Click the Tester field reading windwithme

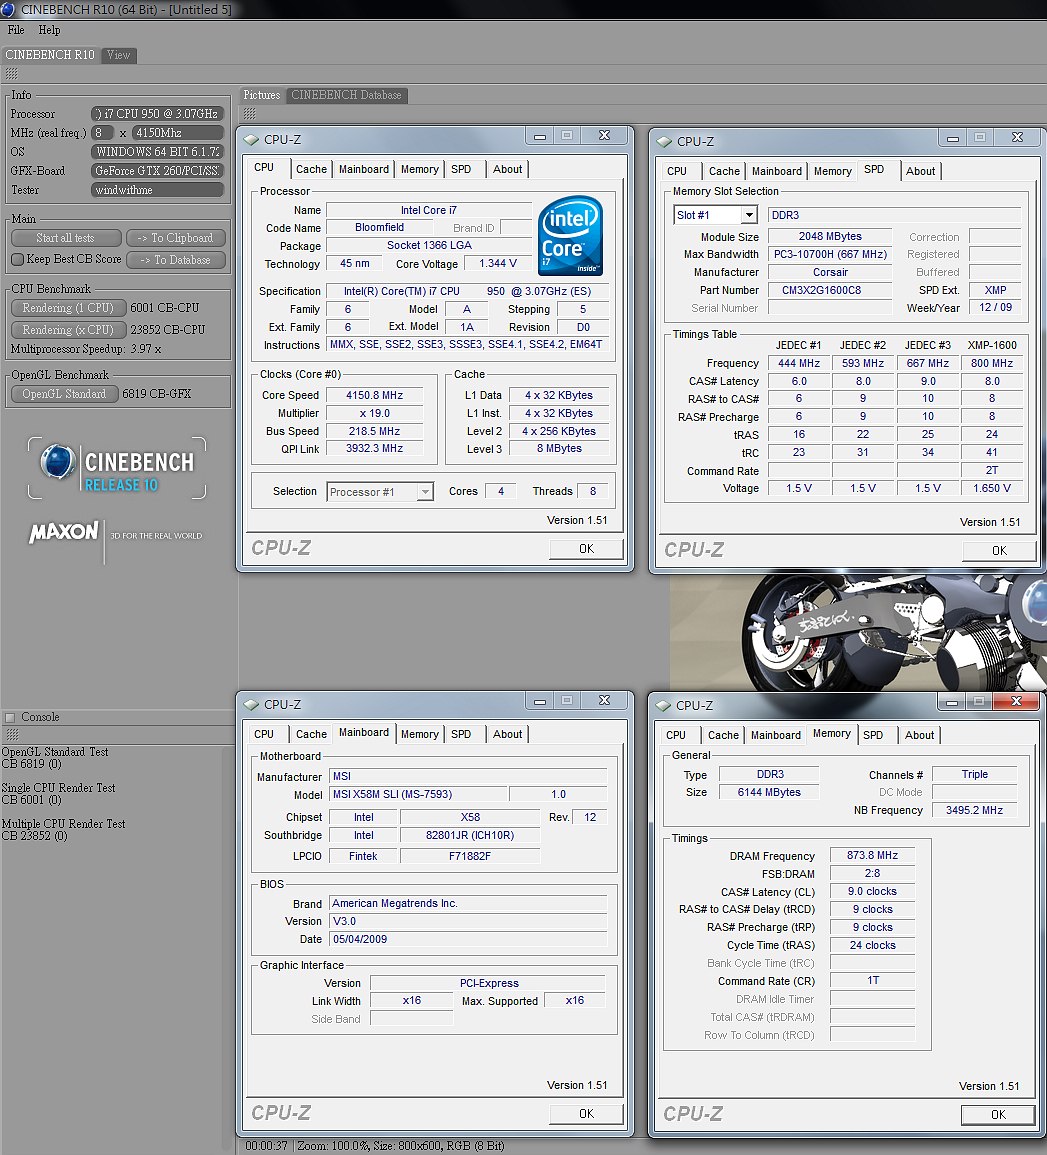(158, 190)
